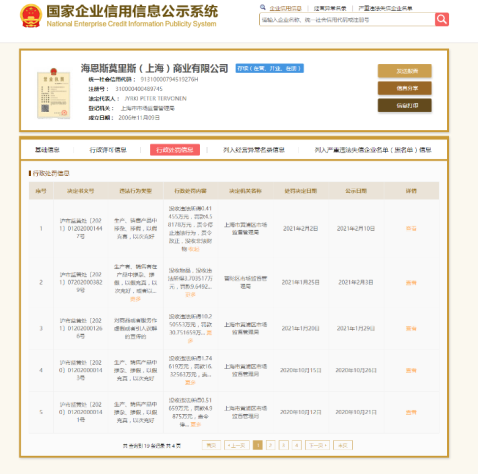Expand 更多 in row 2 violation type

point(135,299)
